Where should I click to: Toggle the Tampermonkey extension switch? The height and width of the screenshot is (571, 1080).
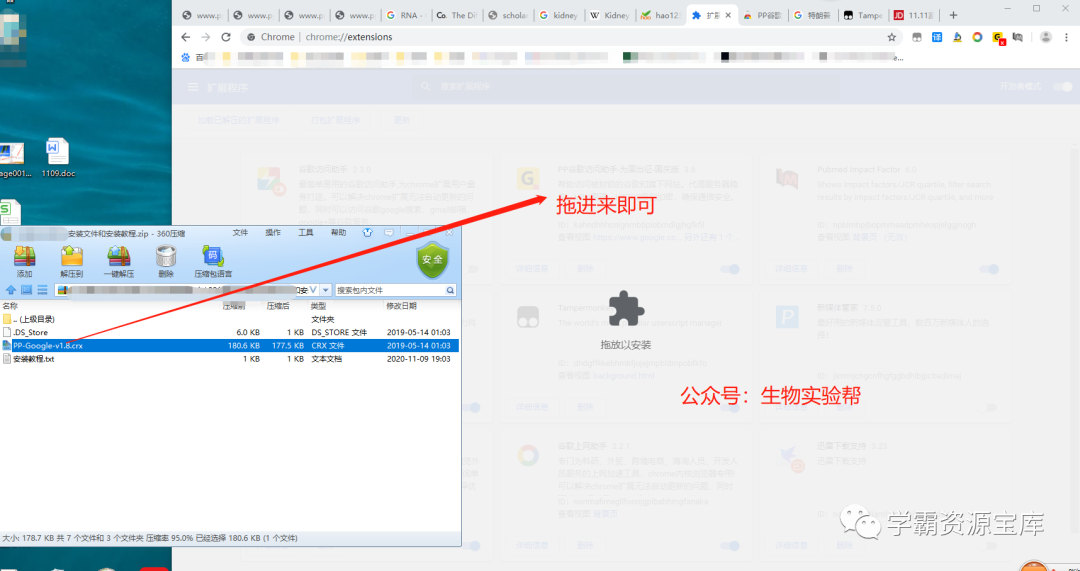(x=730, y=407)
